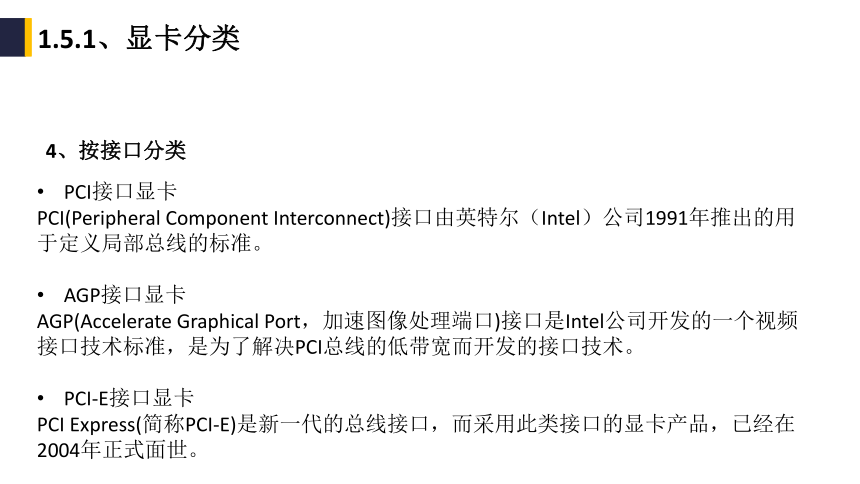Click the yellow stripe beside the title
Screen dimensions: 860x484
[29, 37]
